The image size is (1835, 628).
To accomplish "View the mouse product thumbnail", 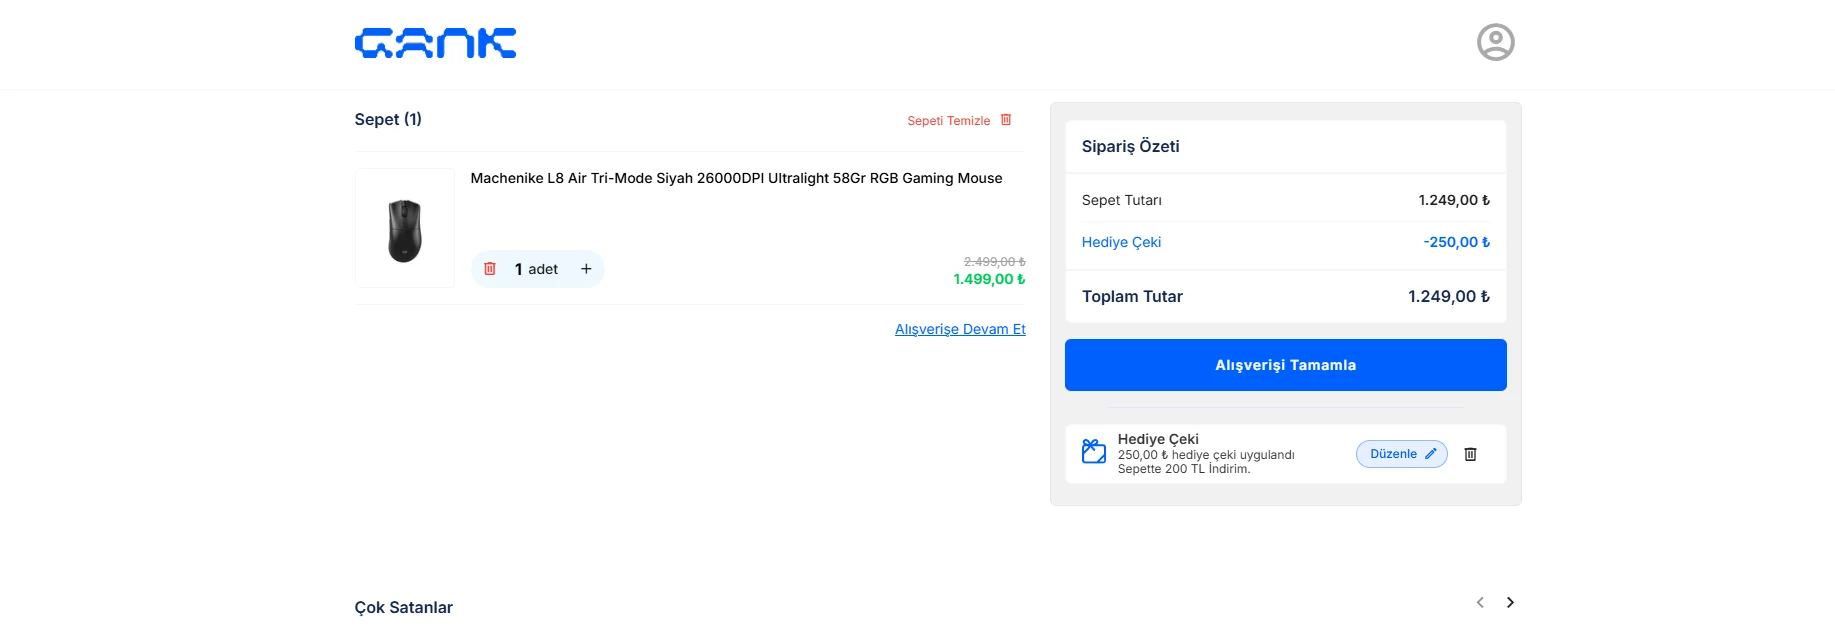I will point(405,229).
